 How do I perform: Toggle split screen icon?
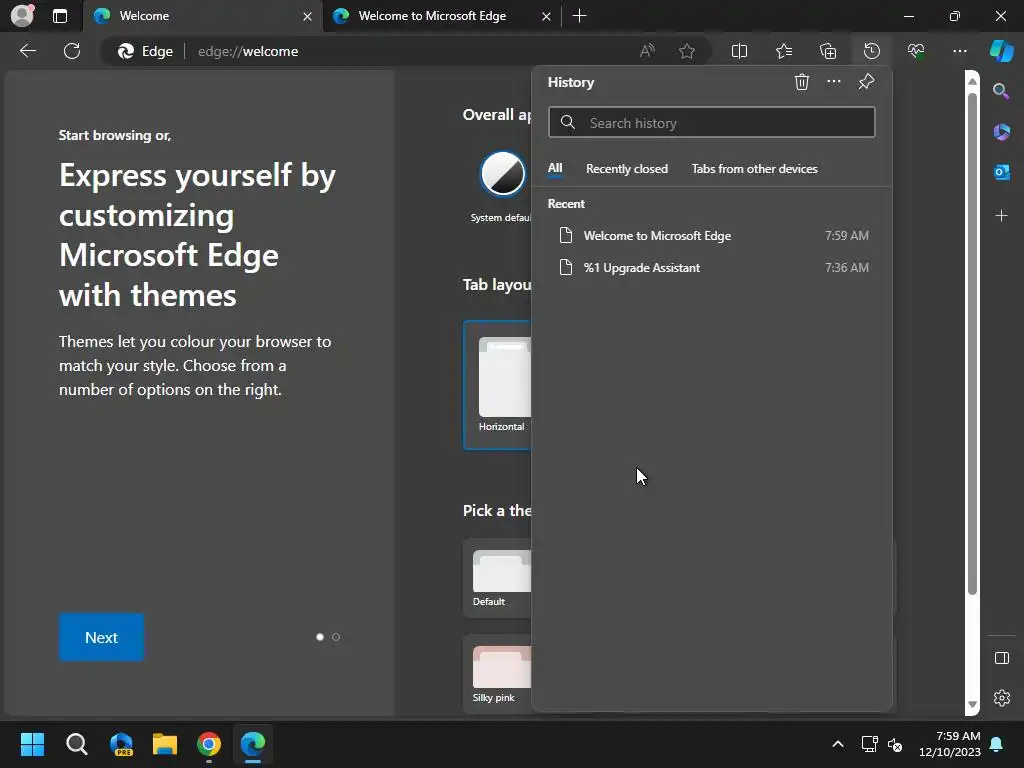click(x=739, y=51)
